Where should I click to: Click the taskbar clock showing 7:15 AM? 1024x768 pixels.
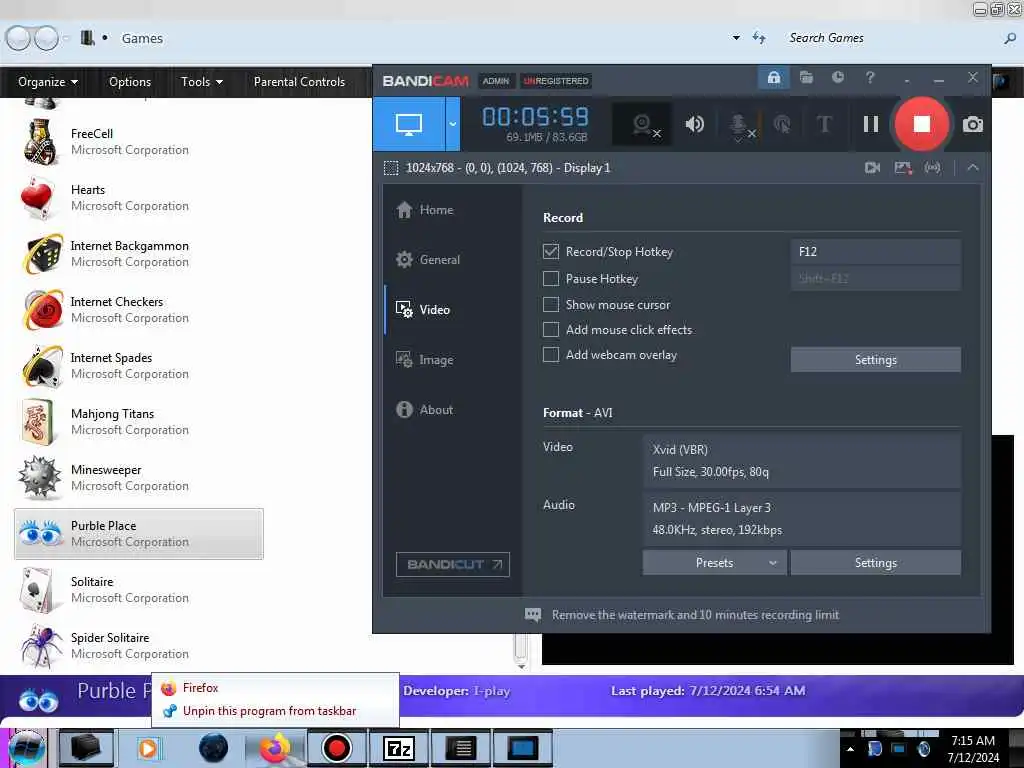coord(972,749)
